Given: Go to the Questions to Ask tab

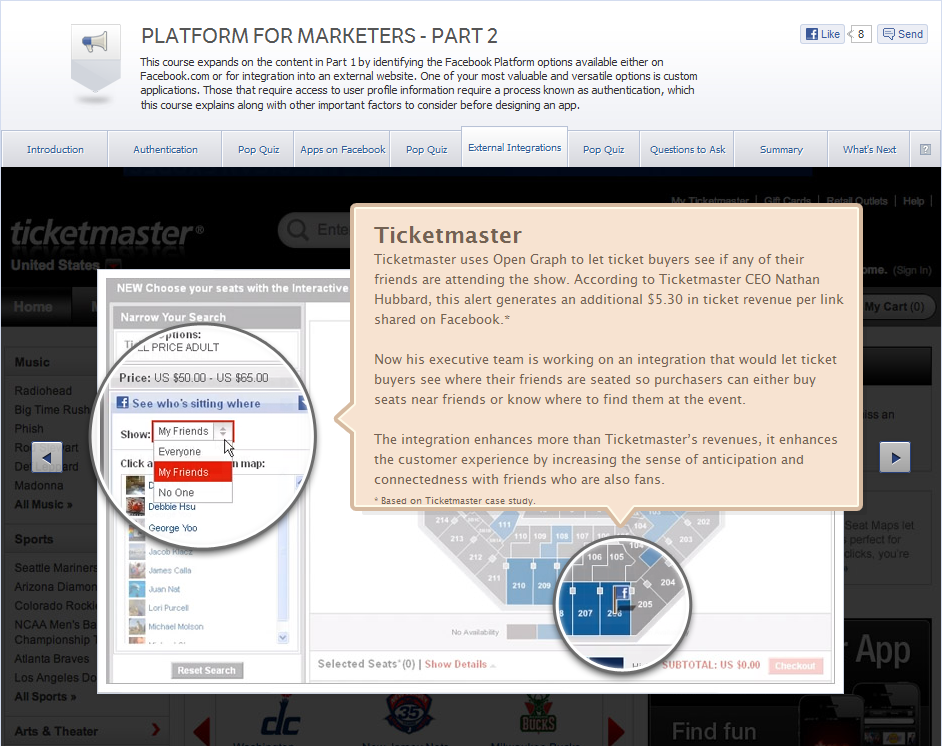Looking at the screenshot, I should tap(687, 150).
